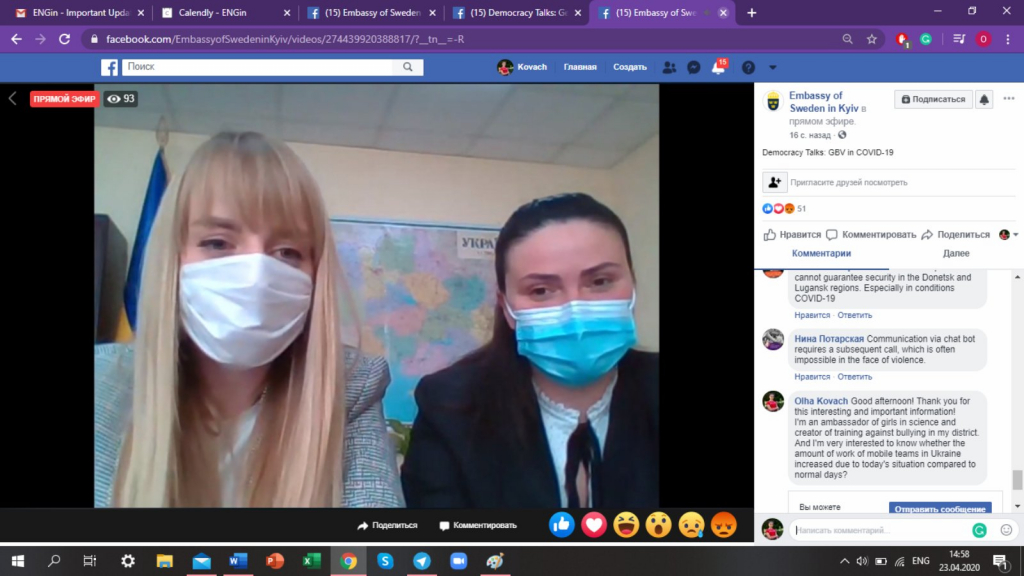Open the emoji picker in the comment box
The width and height of the screenshot is (1024, 576).
tap(1006, 530)
